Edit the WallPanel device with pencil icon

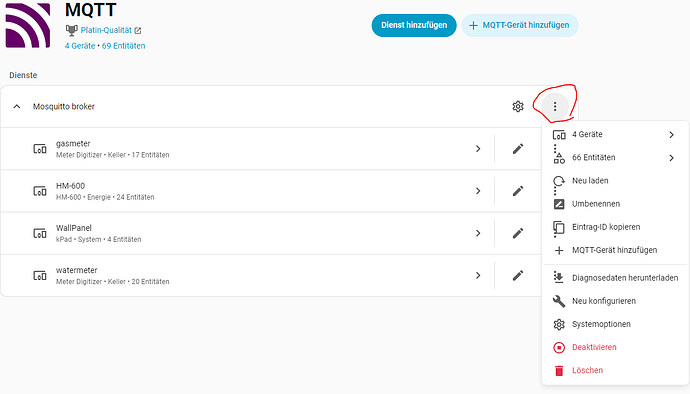[518, 233]
